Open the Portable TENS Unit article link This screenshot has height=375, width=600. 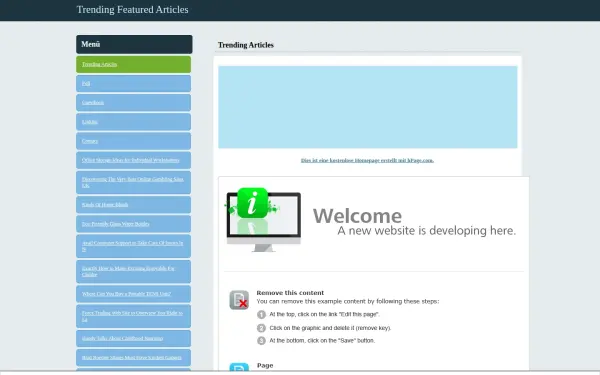(134, 294)
